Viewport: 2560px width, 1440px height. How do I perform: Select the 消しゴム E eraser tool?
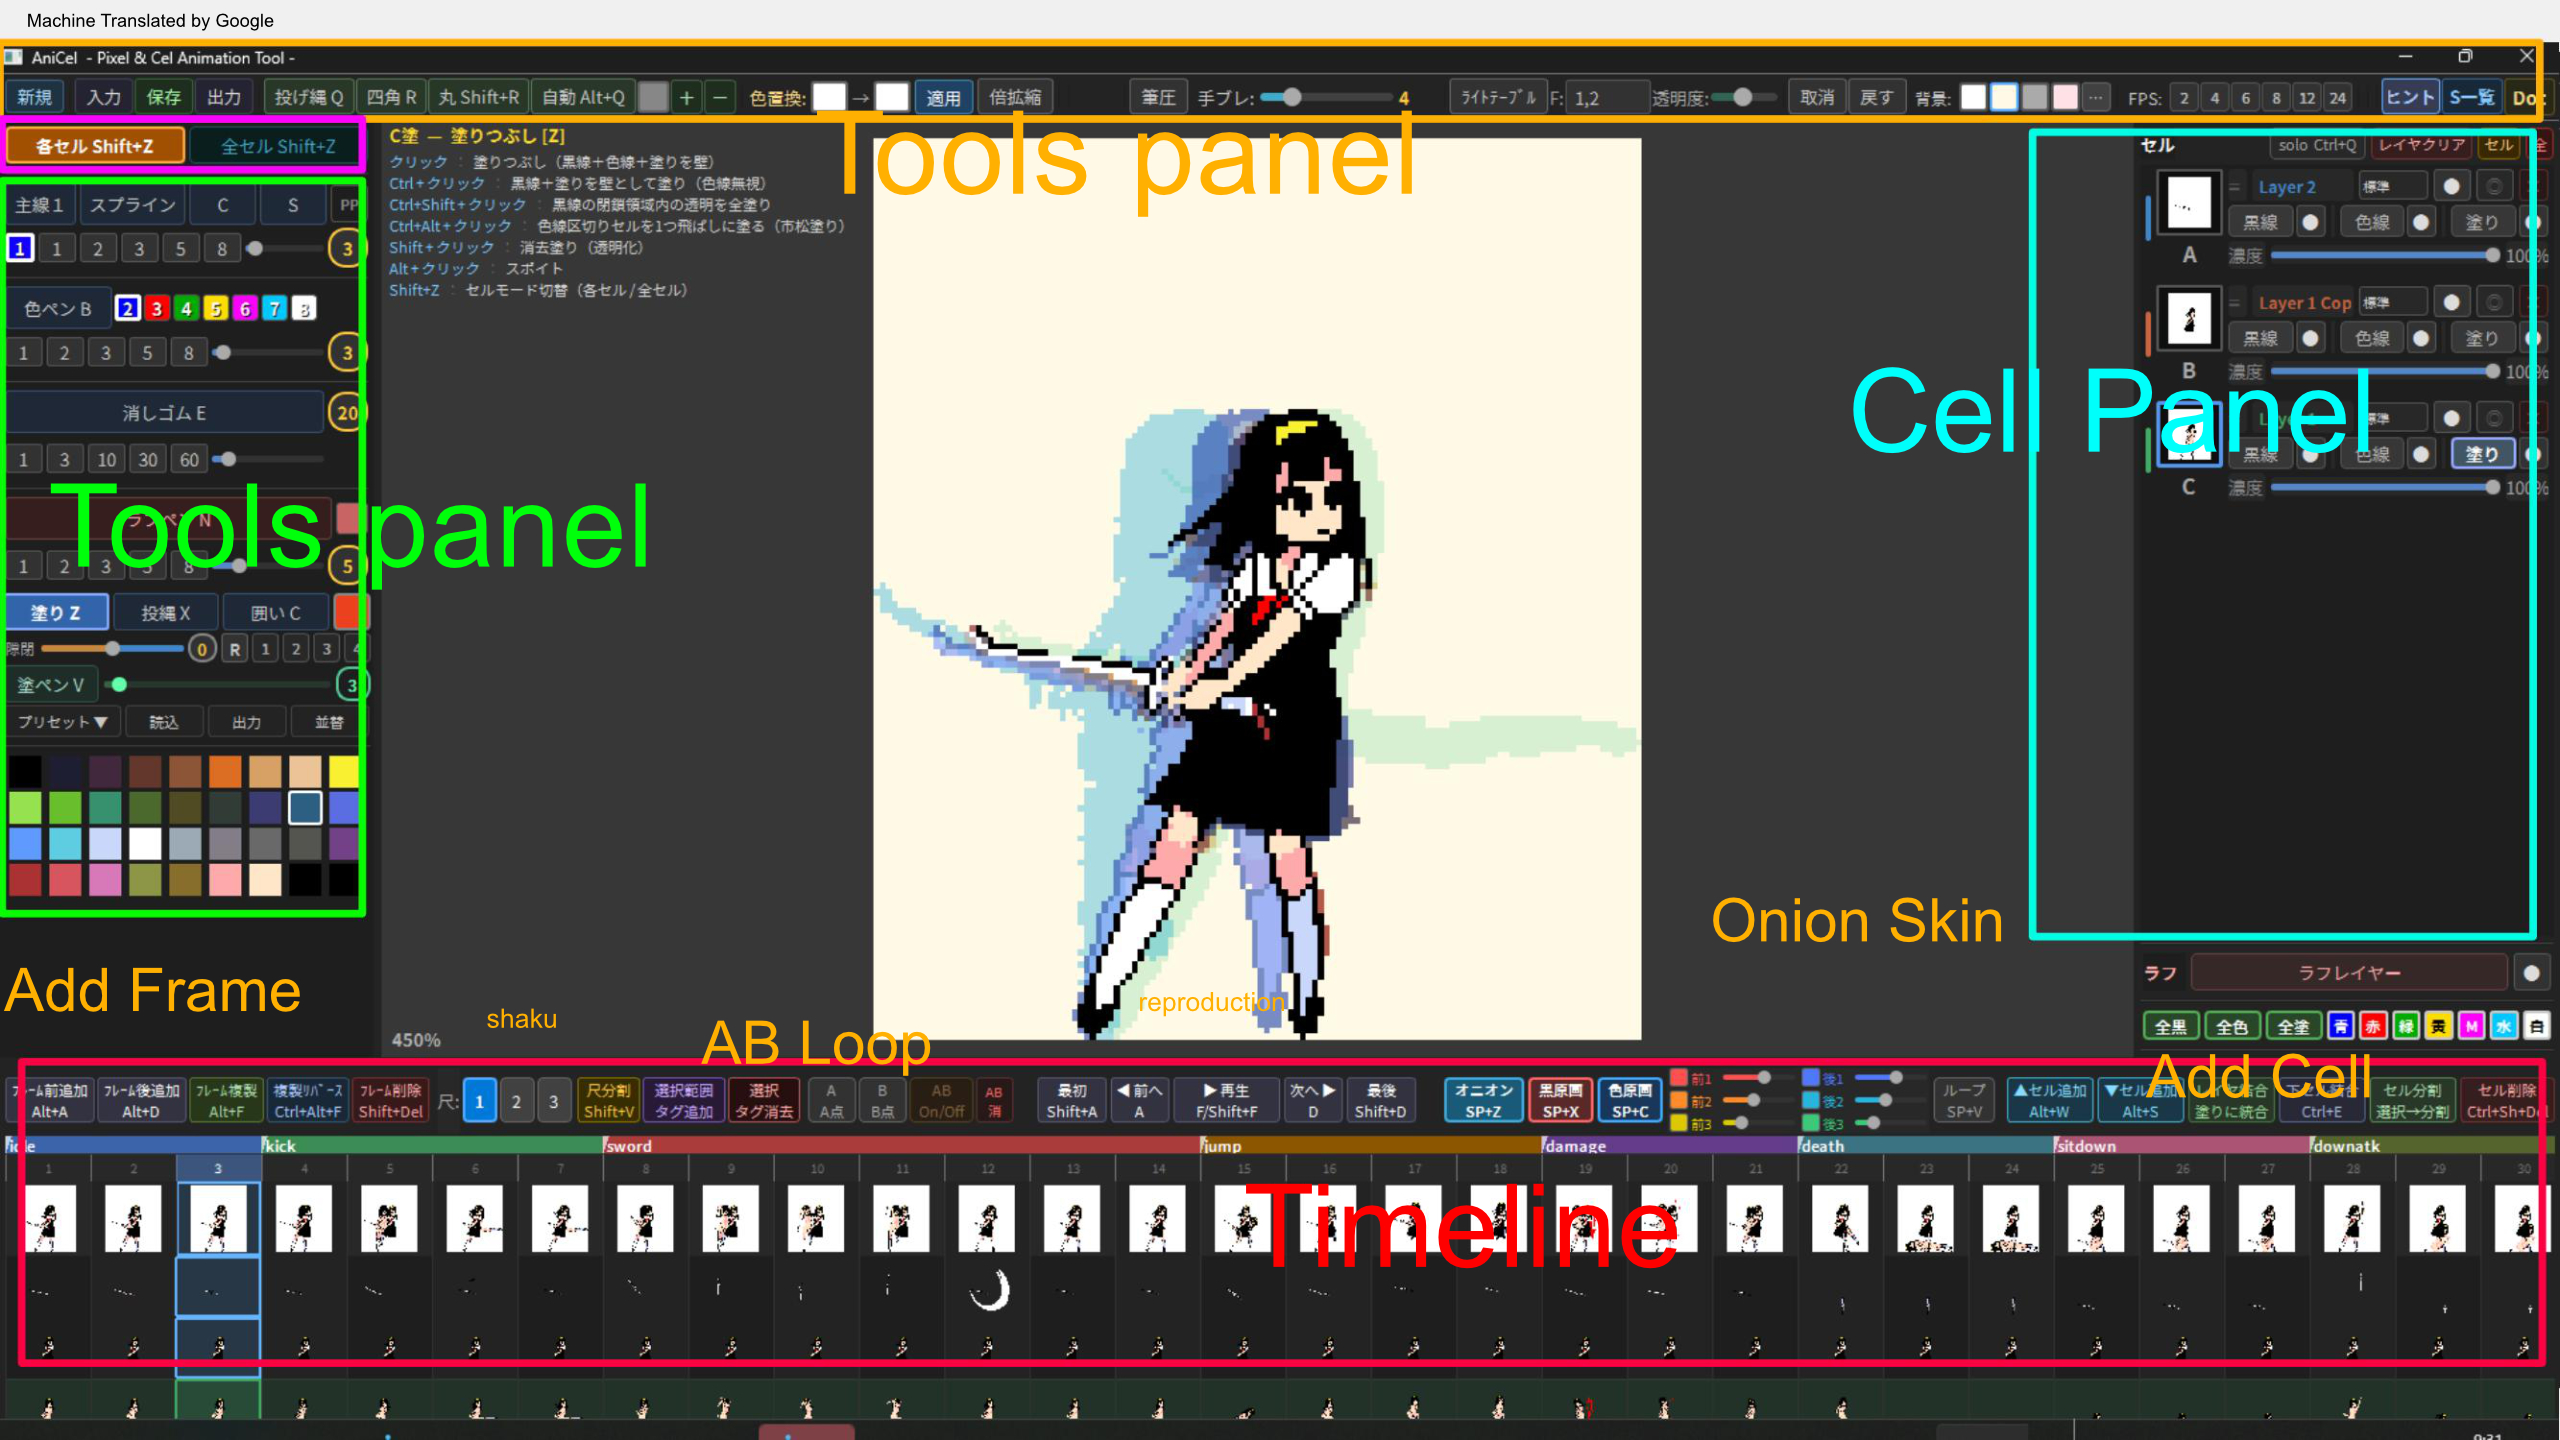pyautogui.click(x=164, y=412)
